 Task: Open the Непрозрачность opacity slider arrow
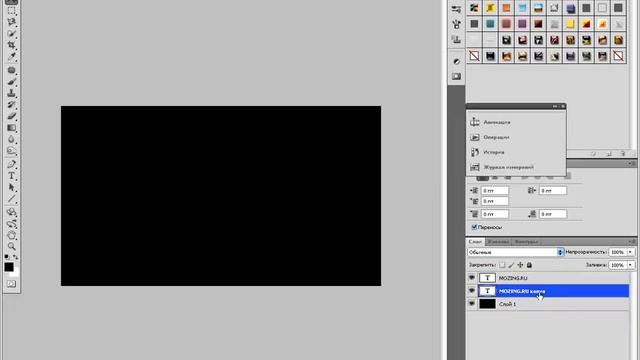click(x=631, y=252)
